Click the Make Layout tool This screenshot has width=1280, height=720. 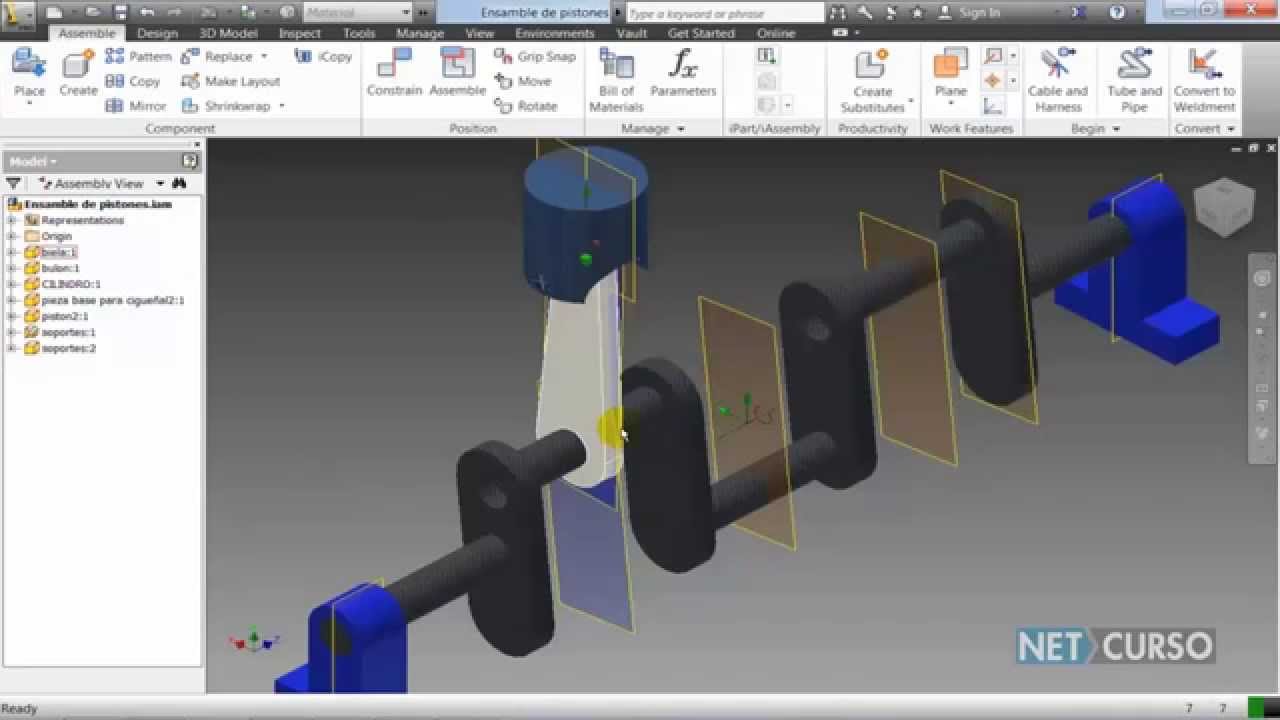pyautogui.click(x=231, y=81)
